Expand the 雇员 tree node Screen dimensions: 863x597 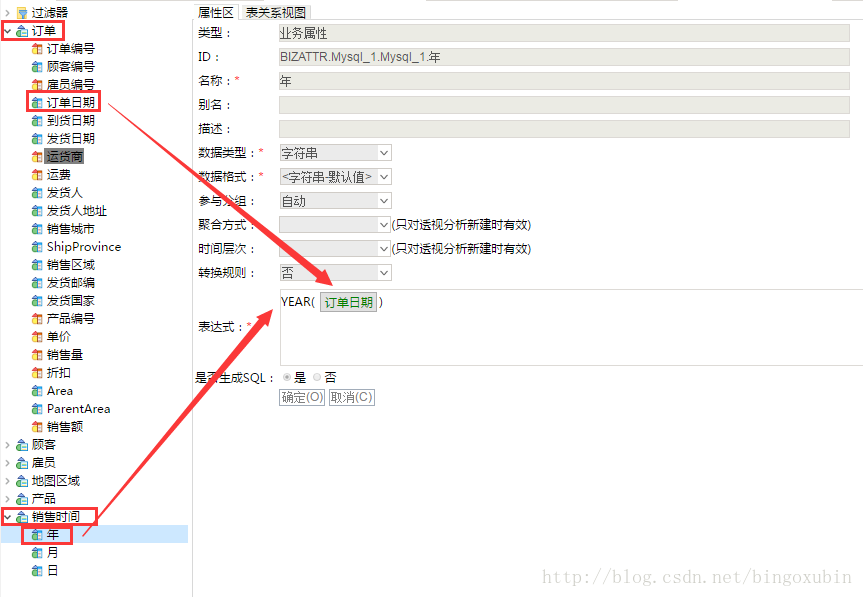[x=7, y=463]
